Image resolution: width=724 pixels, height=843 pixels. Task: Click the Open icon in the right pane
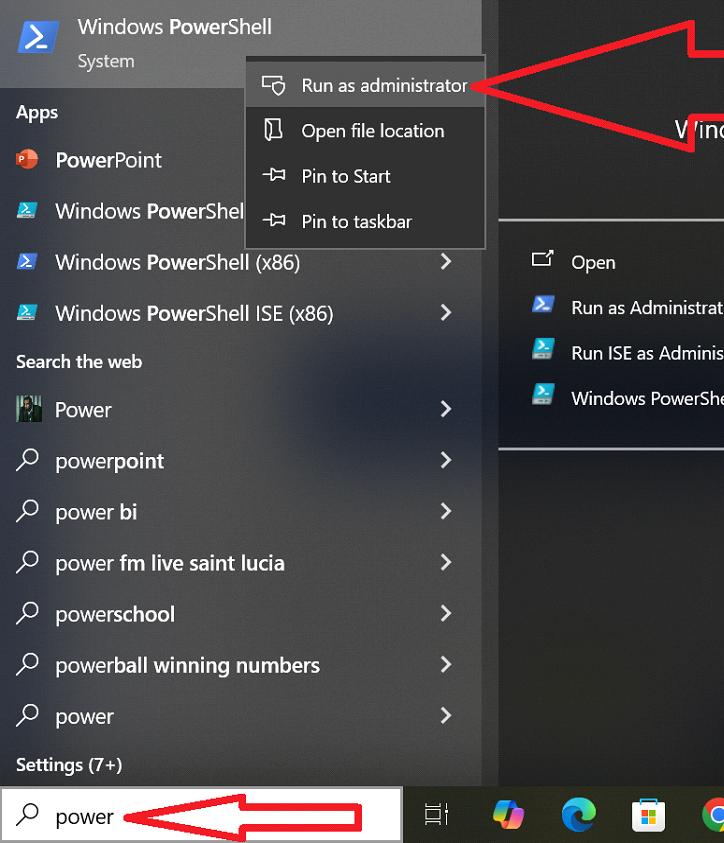[542, 259]
